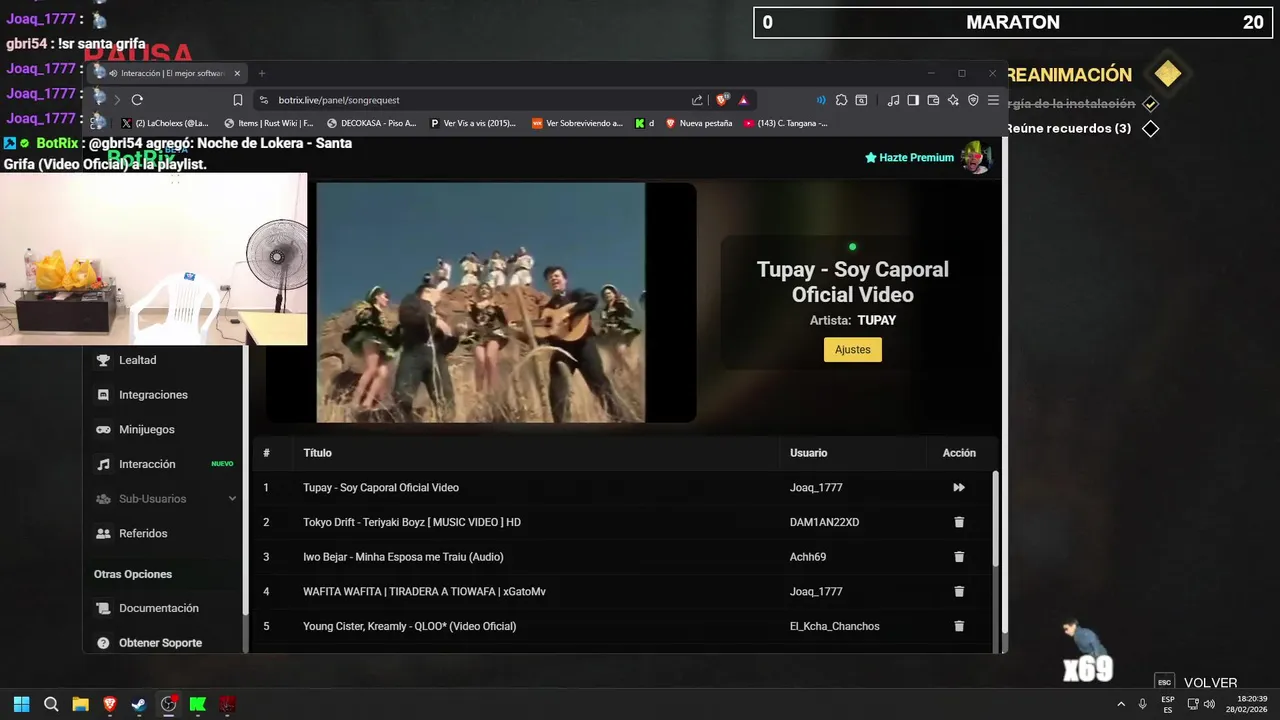Click the taskbar volume speaker icon

point(1209,704)
